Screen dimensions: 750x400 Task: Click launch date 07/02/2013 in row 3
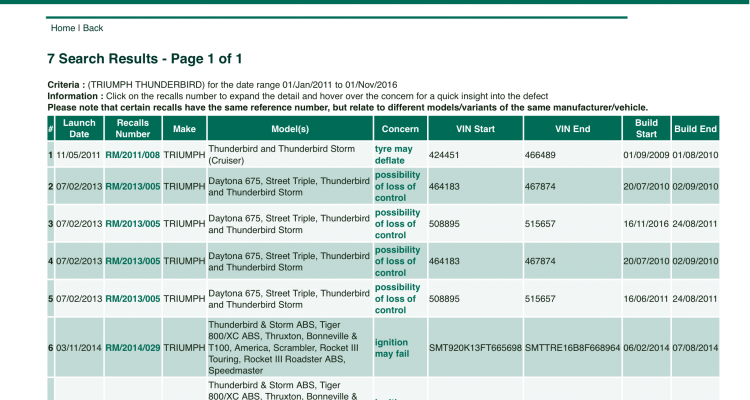pyautogui.click(x=79, y=224)
